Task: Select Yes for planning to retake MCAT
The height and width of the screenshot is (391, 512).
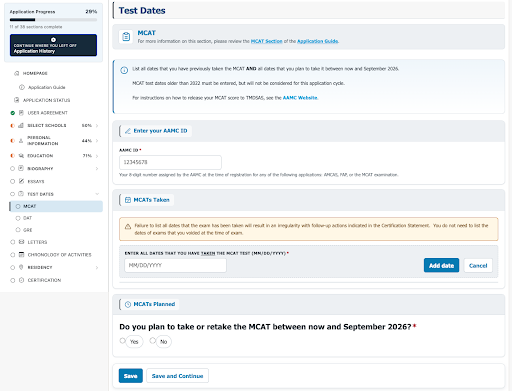Action: pyautogui.click(x=123, y=340)
